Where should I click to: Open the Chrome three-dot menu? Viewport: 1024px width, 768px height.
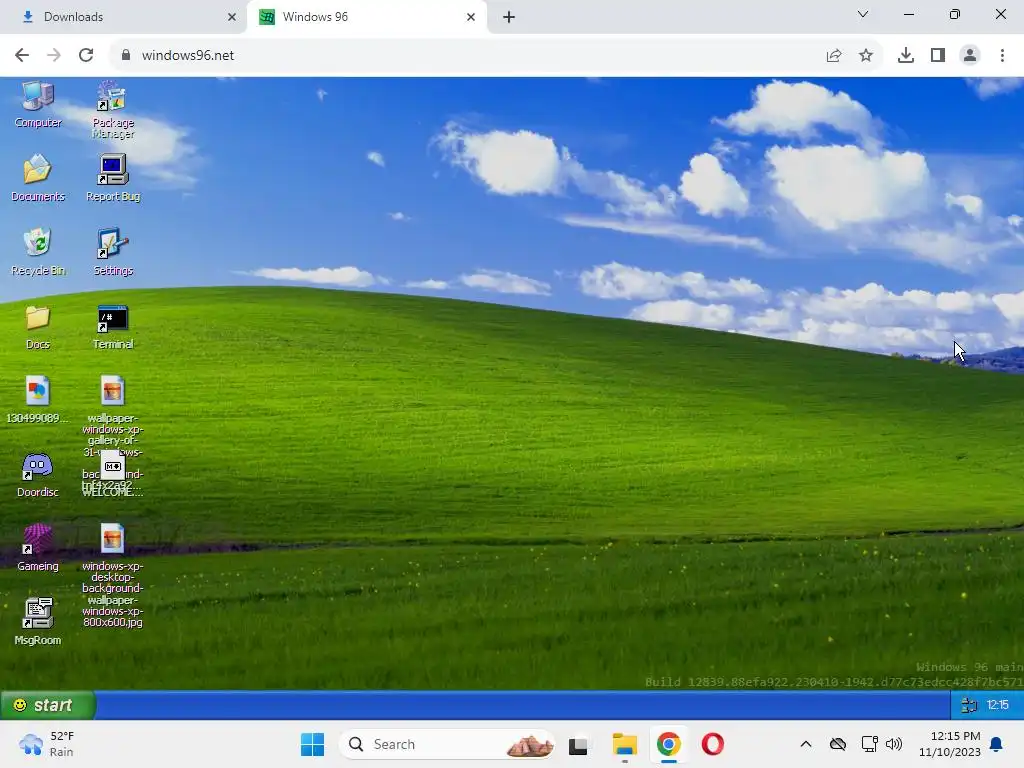point(1002,56)
